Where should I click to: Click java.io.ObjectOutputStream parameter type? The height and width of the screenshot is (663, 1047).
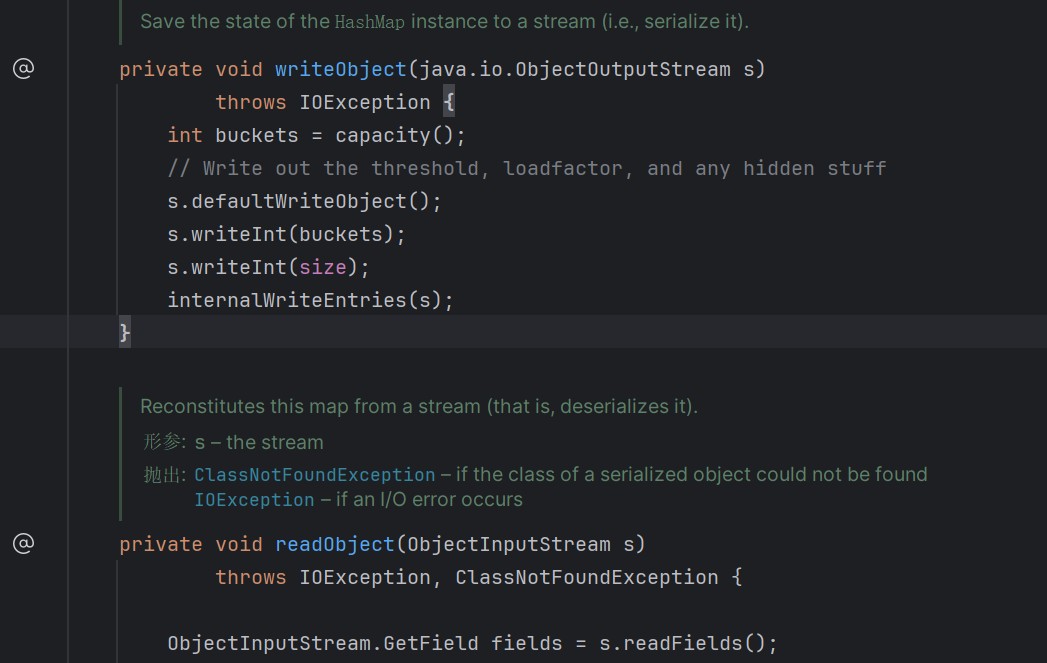point(574,69)
